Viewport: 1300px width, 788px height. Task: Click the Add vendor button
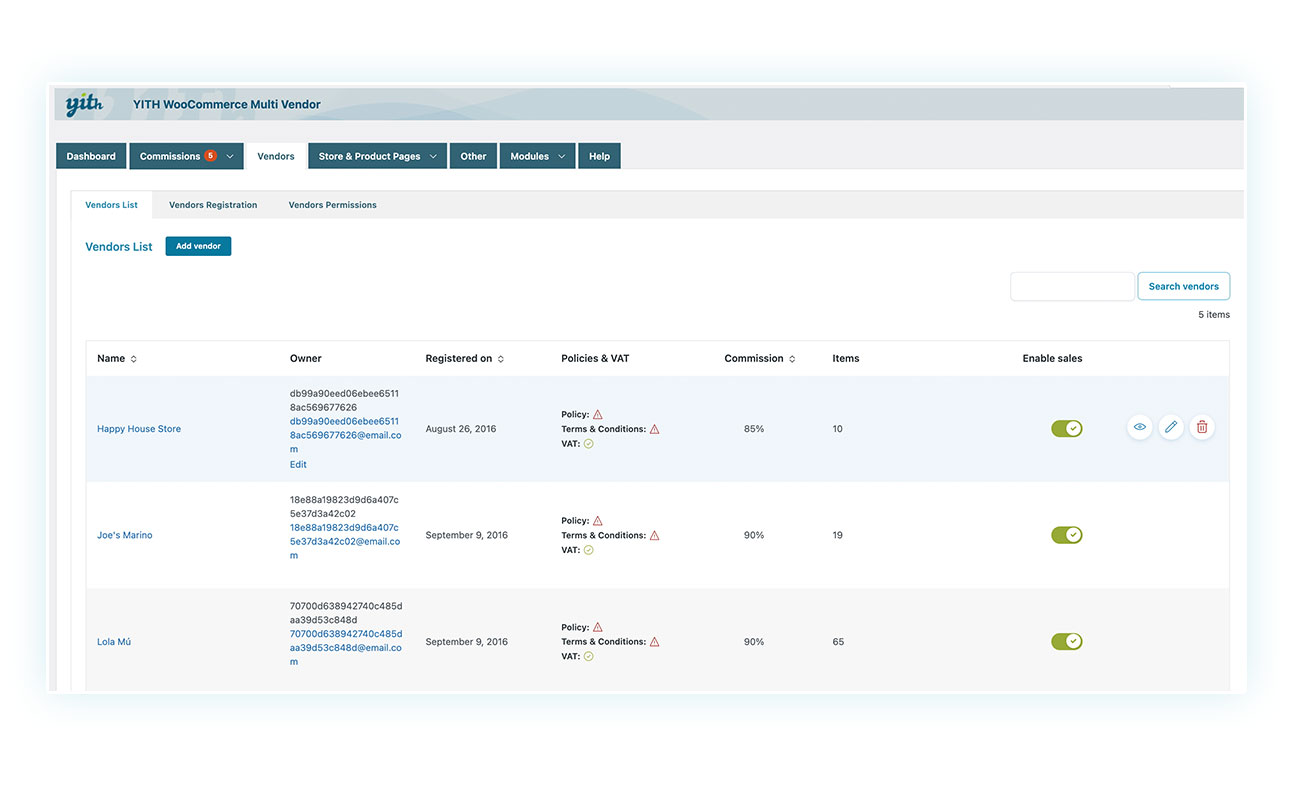[x=198, y=245]
